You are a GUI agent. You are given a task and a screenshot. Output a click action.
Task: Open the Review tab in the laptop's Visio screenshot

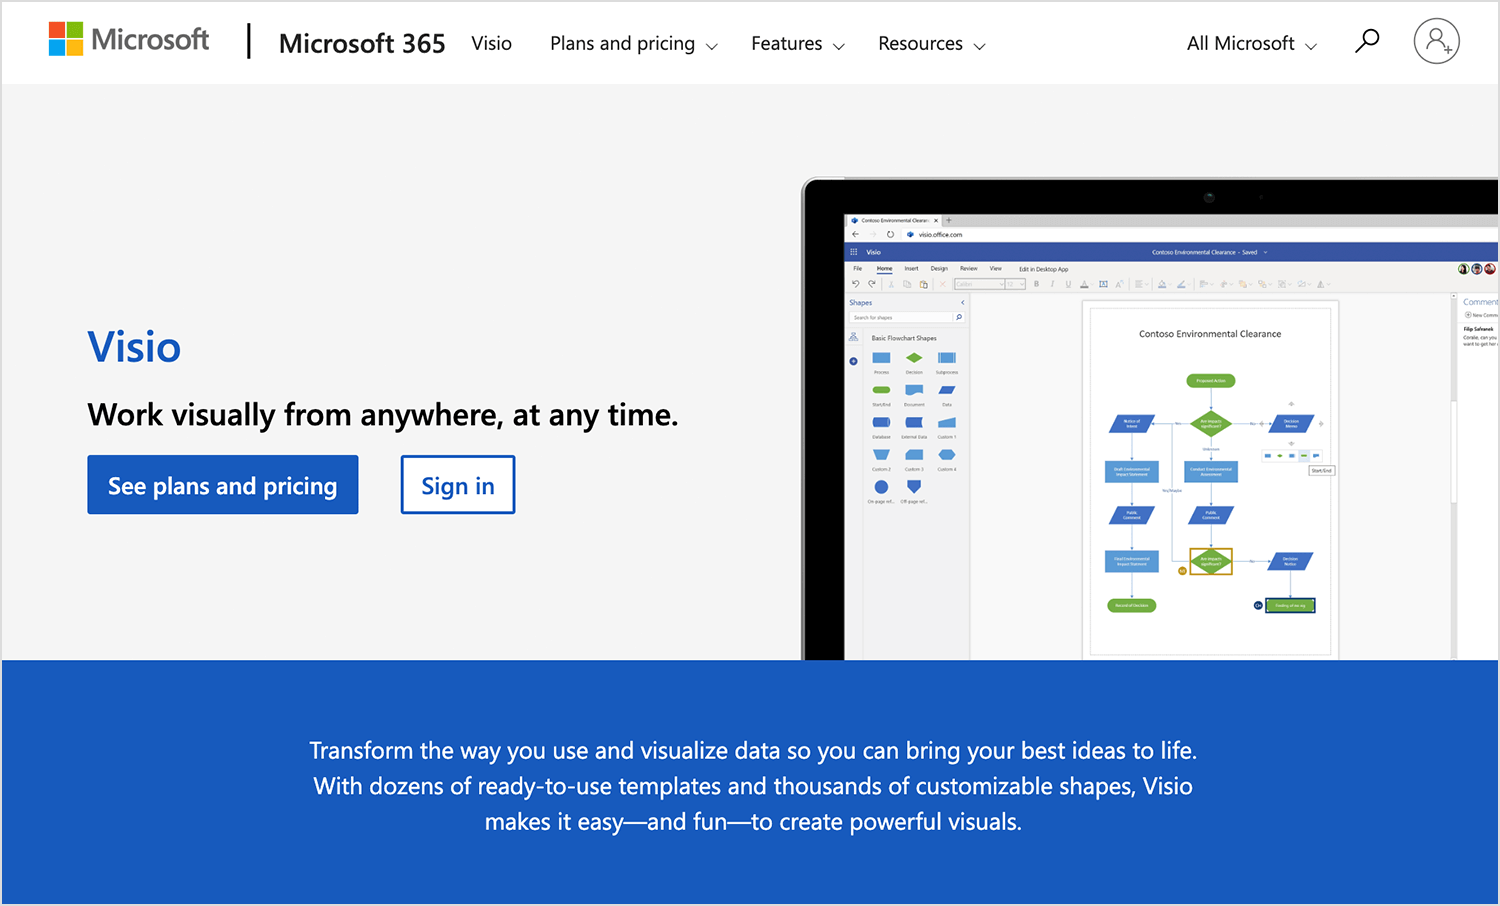point(968,268)
